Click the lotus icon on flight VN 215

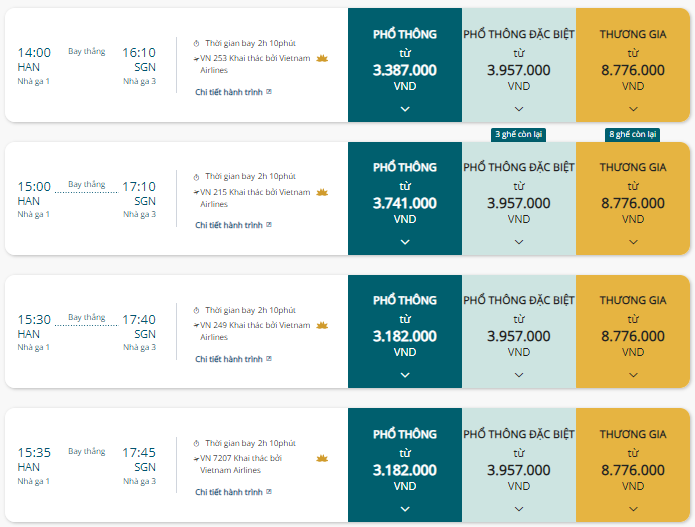coord(322,192)
